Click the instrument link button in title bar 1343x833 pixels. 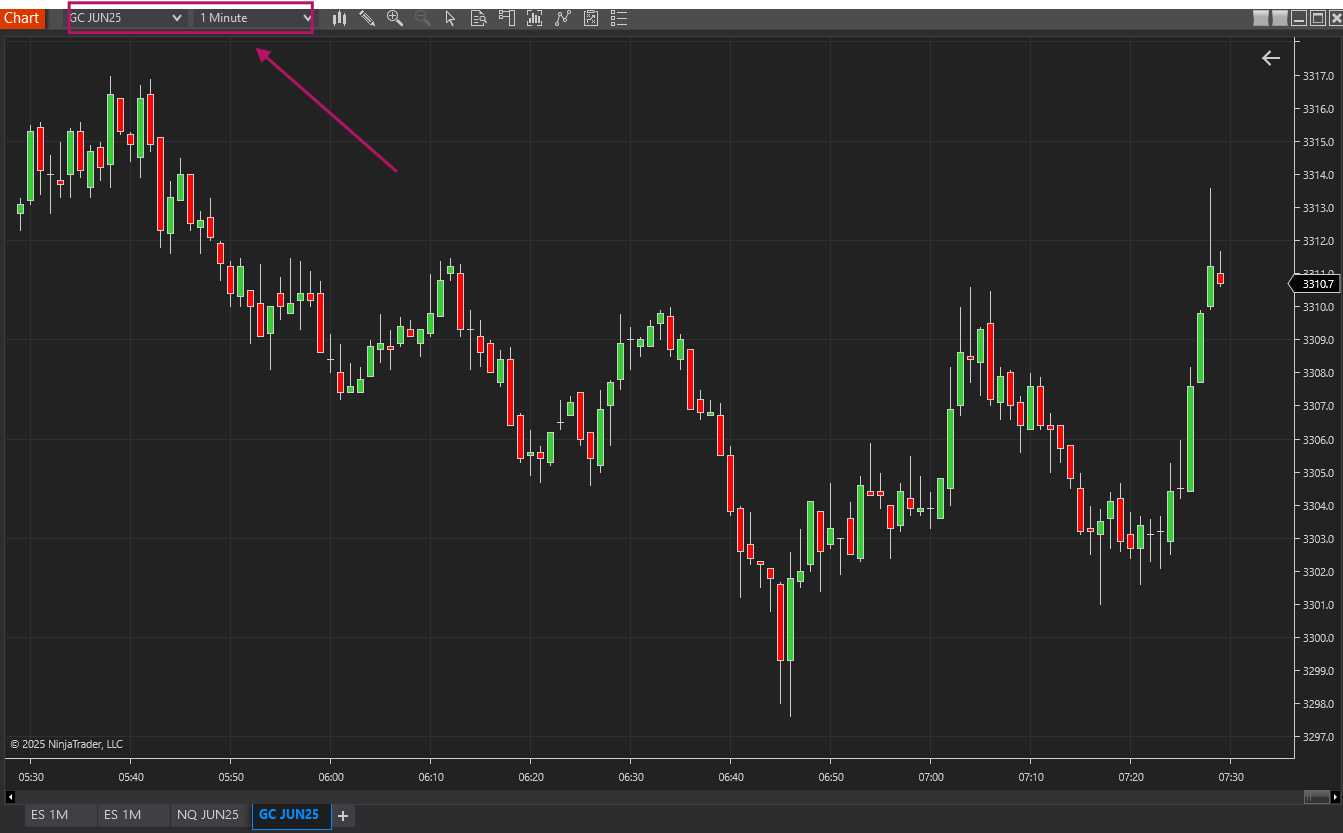tap(1260, 18)
